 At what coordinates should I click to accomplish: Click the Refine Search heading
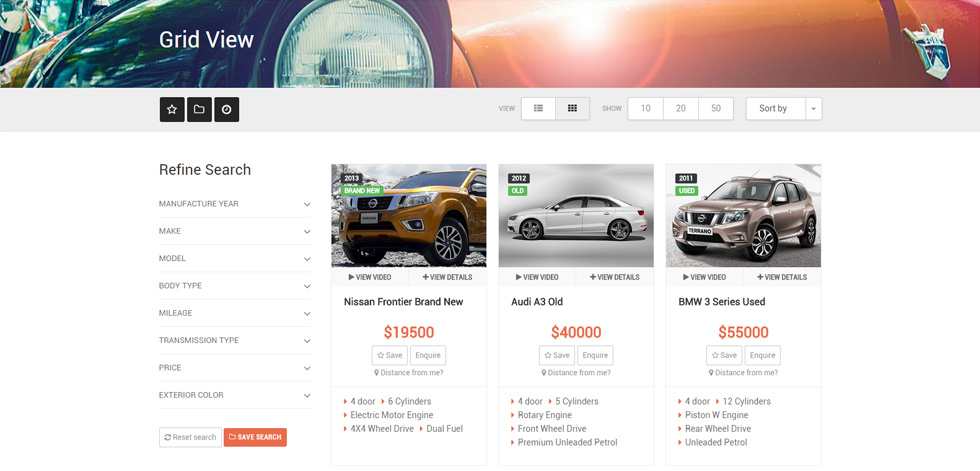pos(205,170)
